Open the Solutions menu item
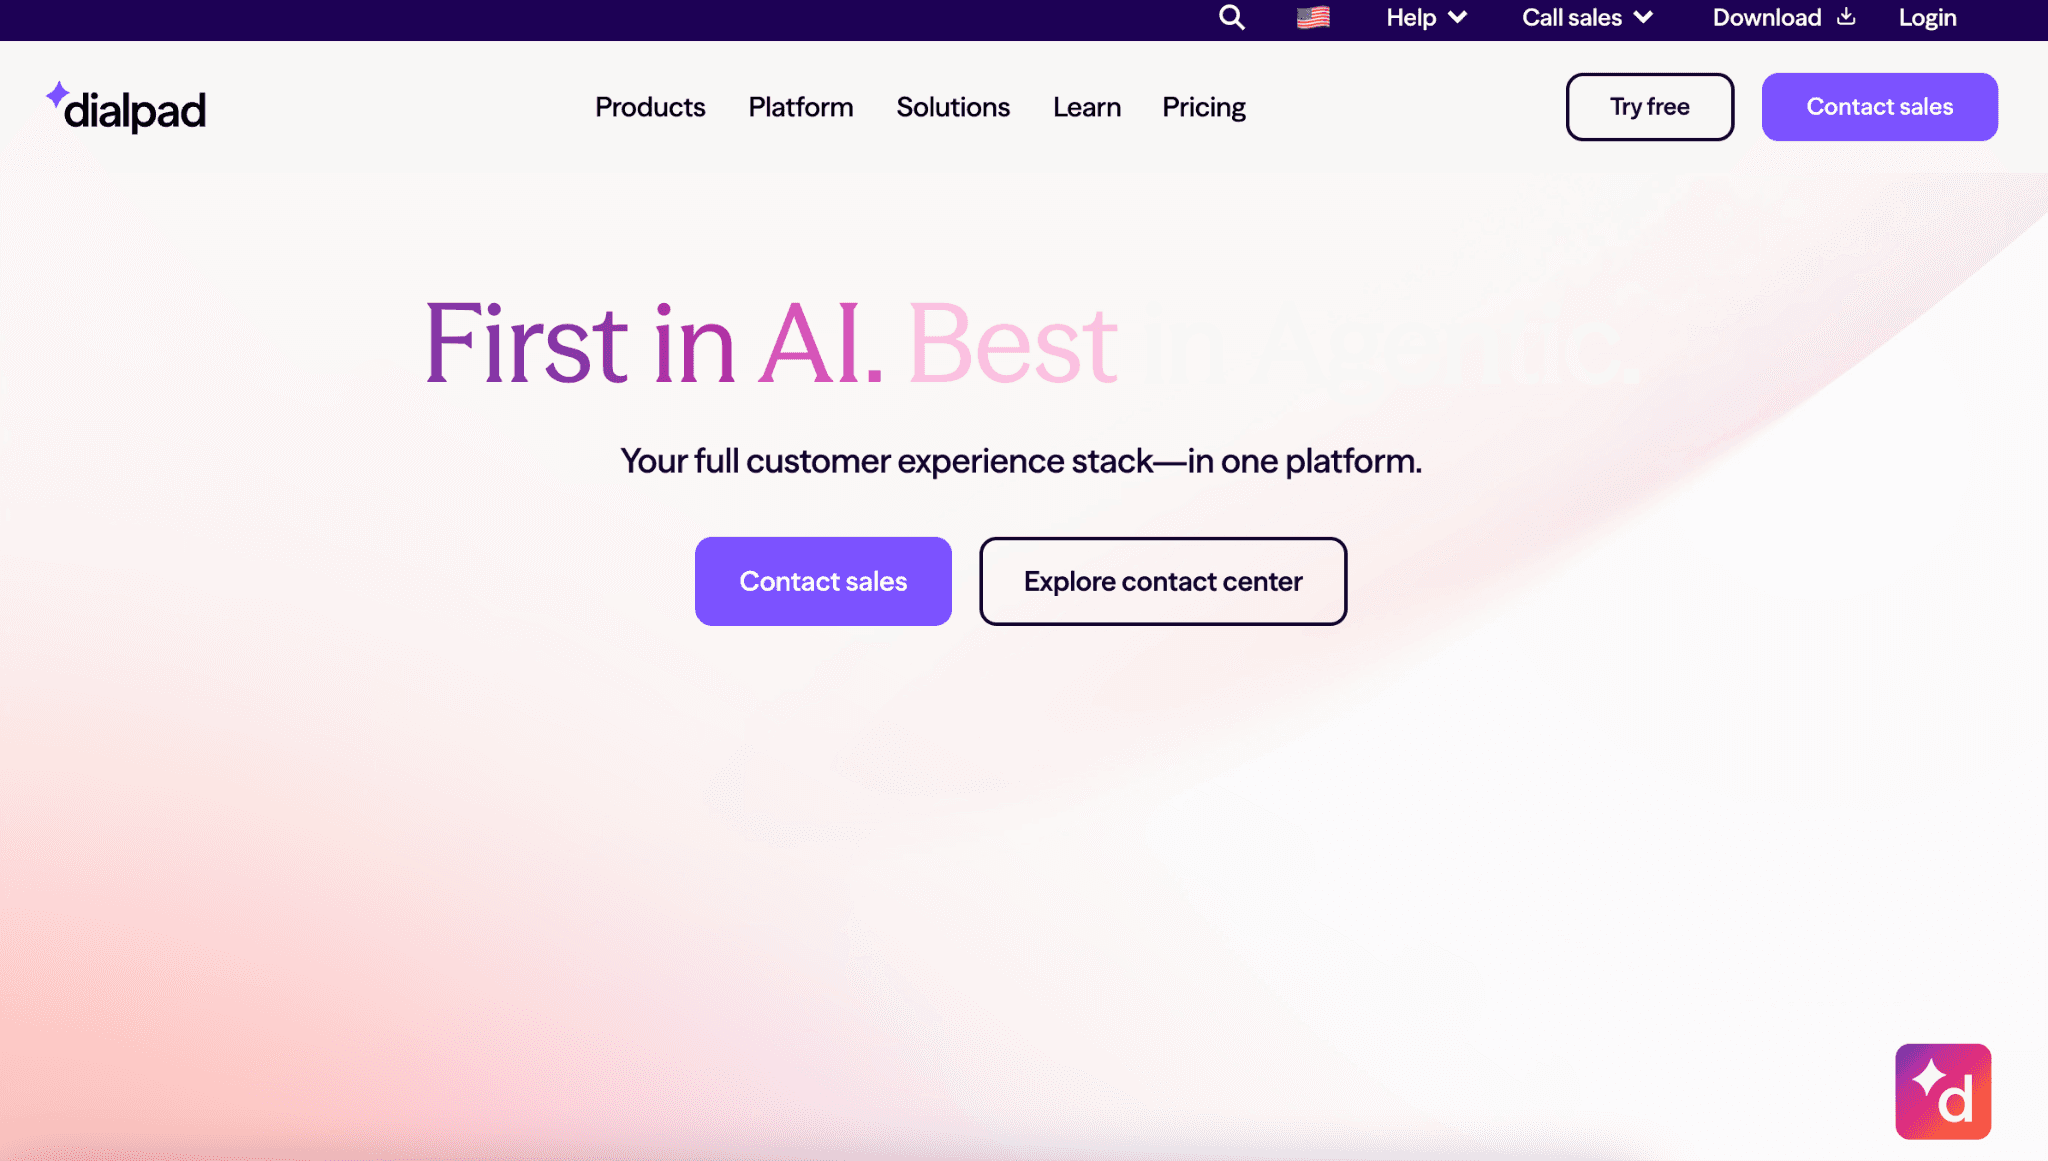 point(953,107)
